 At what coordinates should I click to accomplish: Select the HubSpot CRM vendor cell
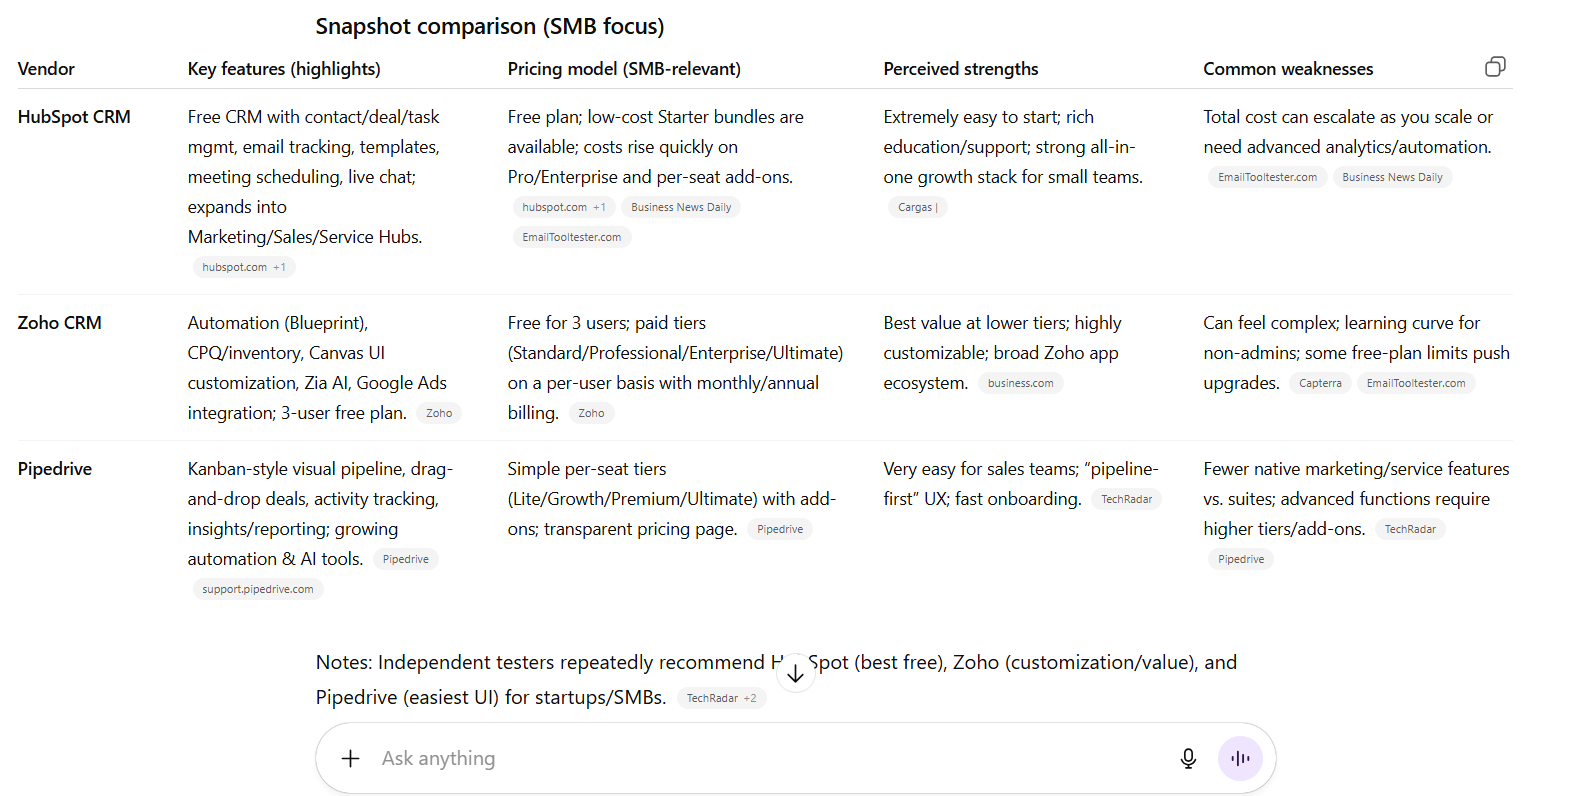pyautogui.click(x=74, y=117)
